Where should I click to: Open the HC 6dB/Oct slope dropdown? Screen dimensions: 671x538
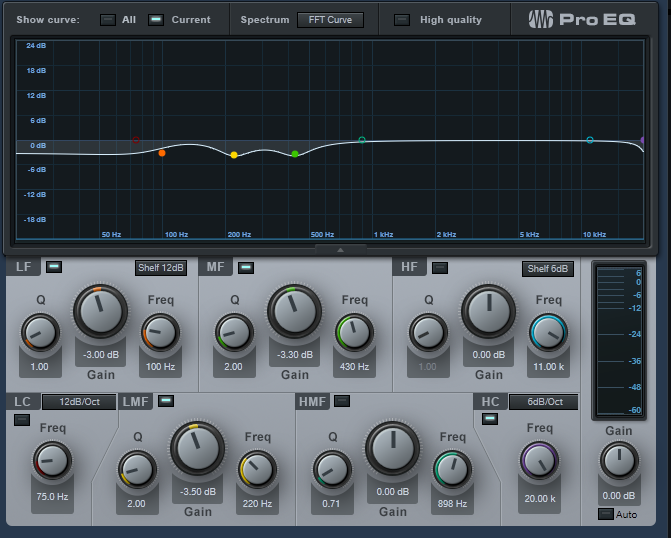point(545,402)
